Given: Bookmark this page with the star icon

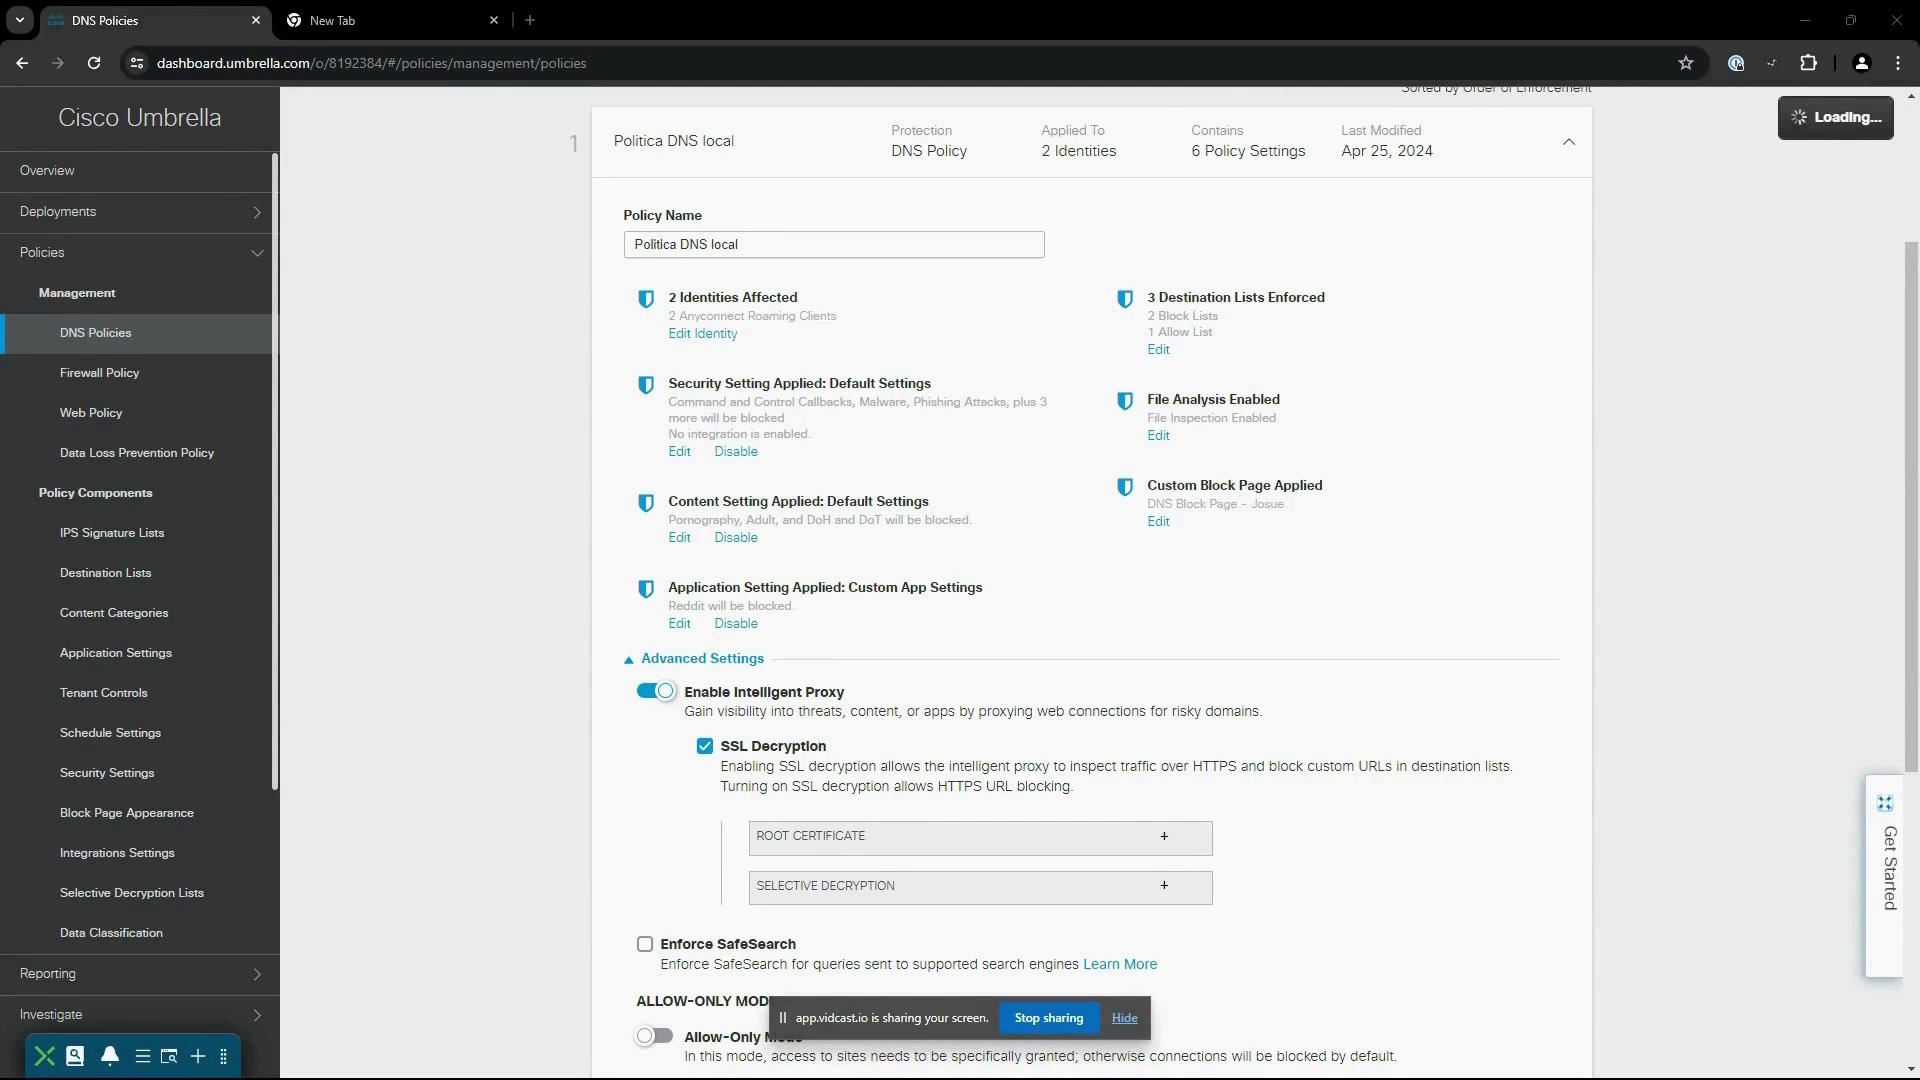Looking at the screenshot, I should coord(1686,63).
